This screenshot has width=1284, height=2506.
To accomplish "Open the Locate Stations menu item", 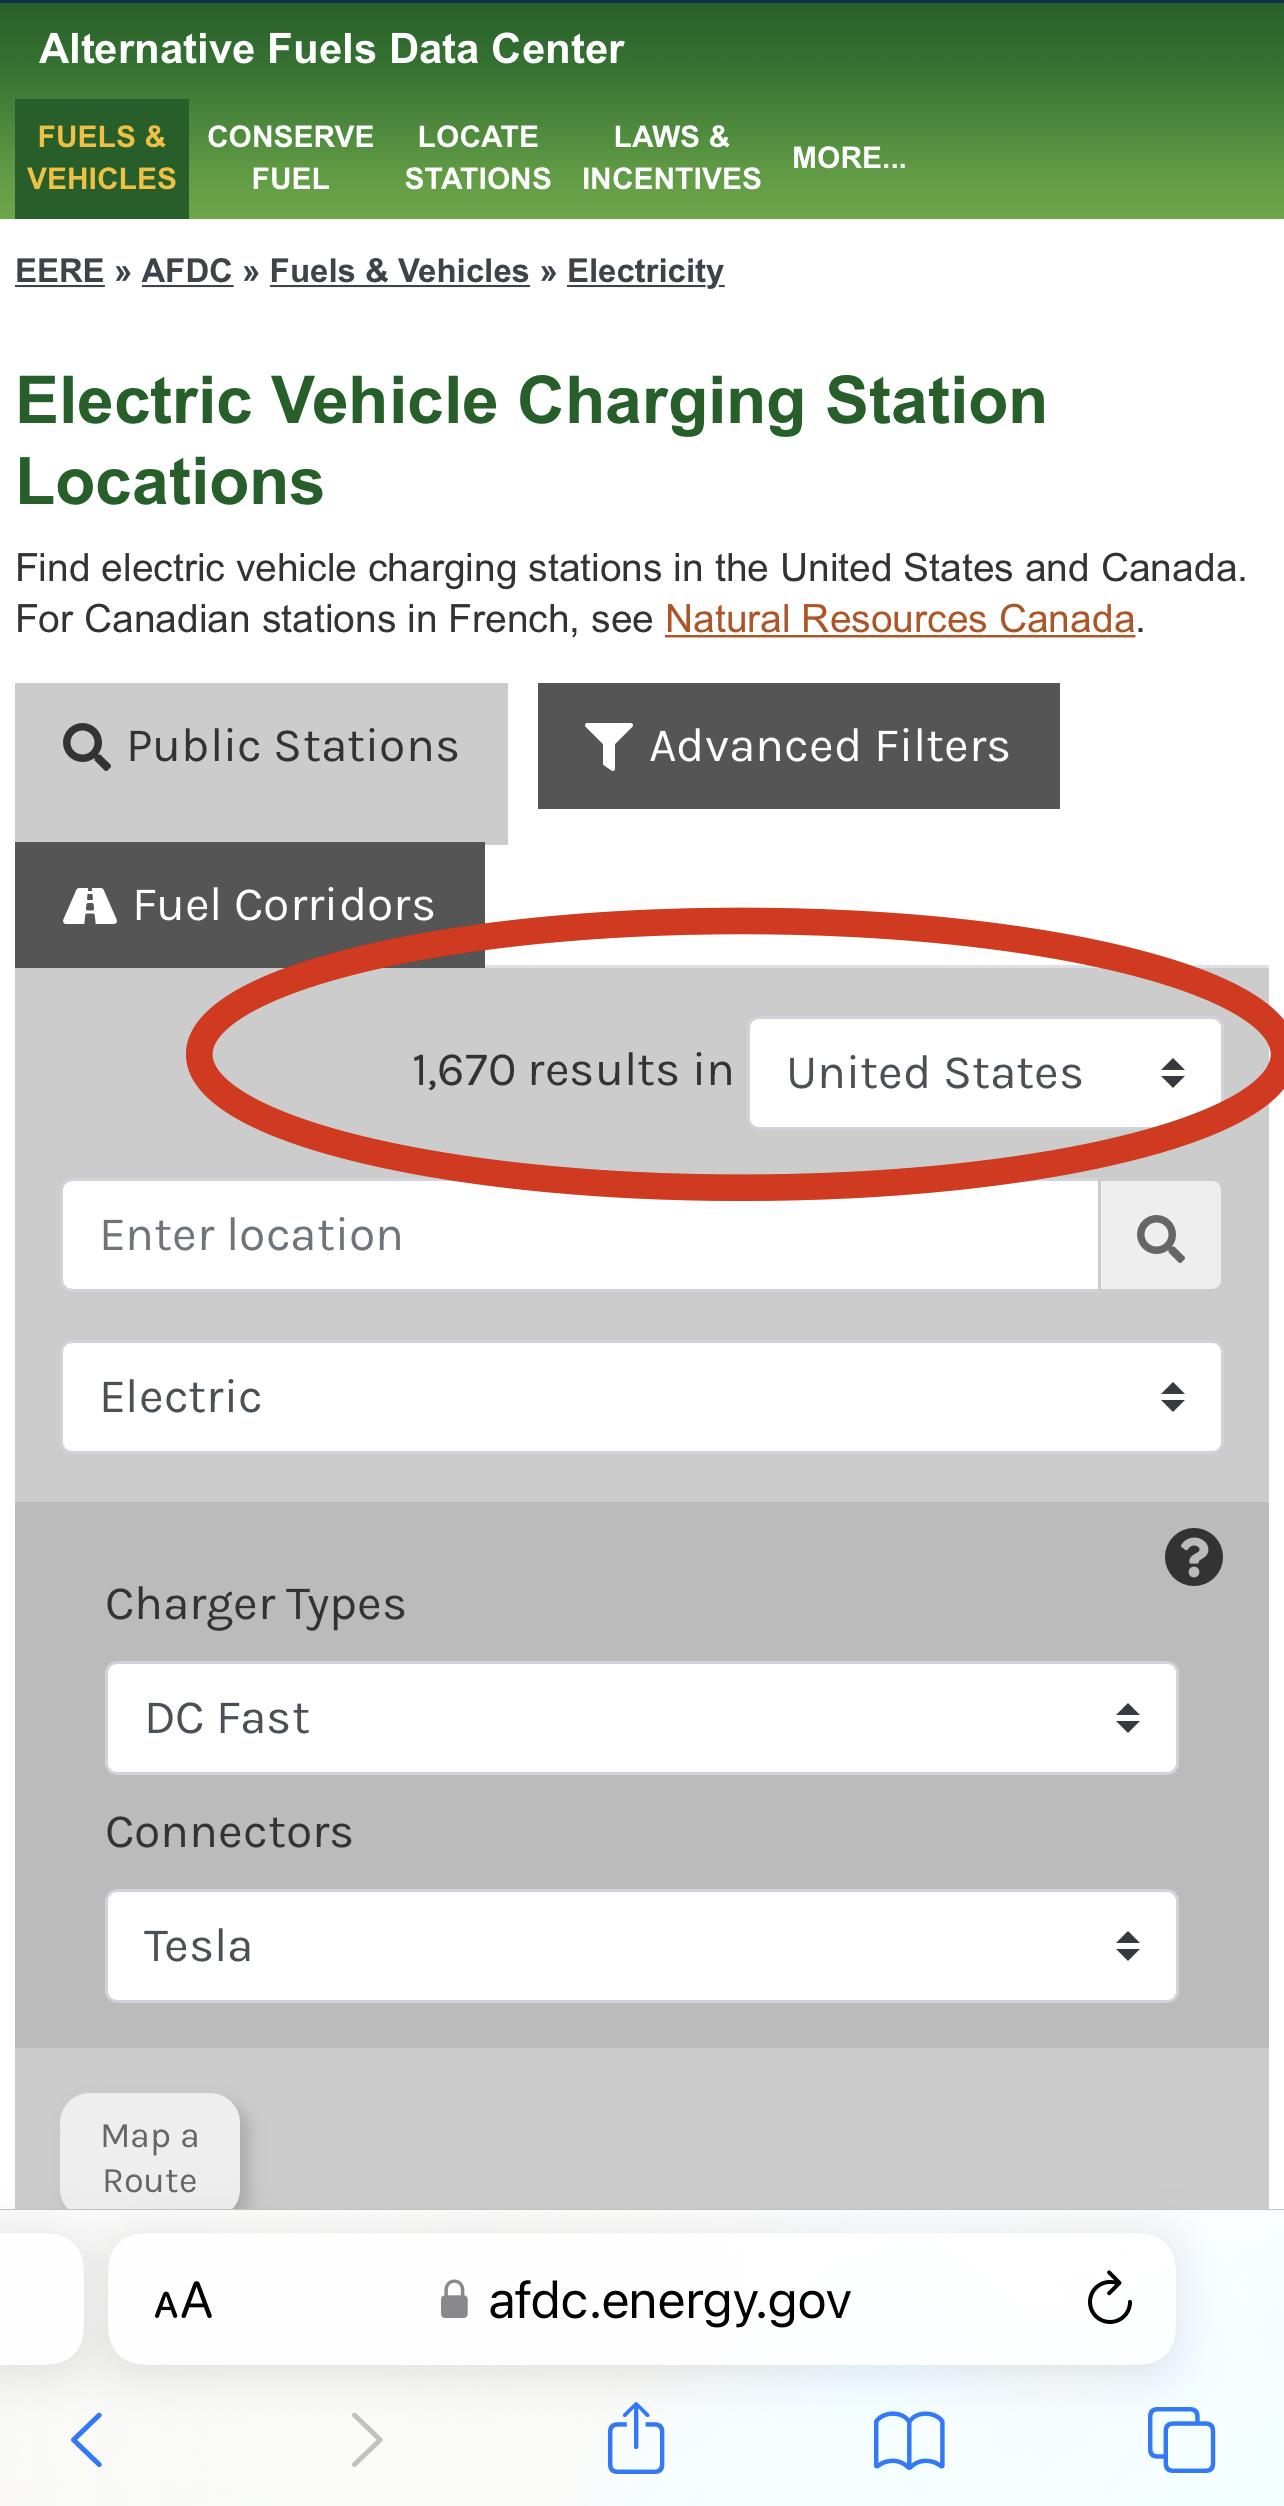I will coord(477,158).
